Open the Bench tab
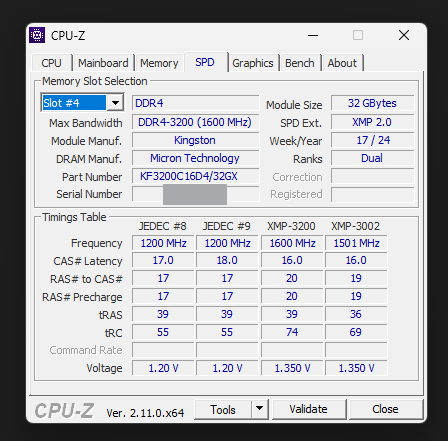The image size is (448, 441). click(x=300, y=63)
